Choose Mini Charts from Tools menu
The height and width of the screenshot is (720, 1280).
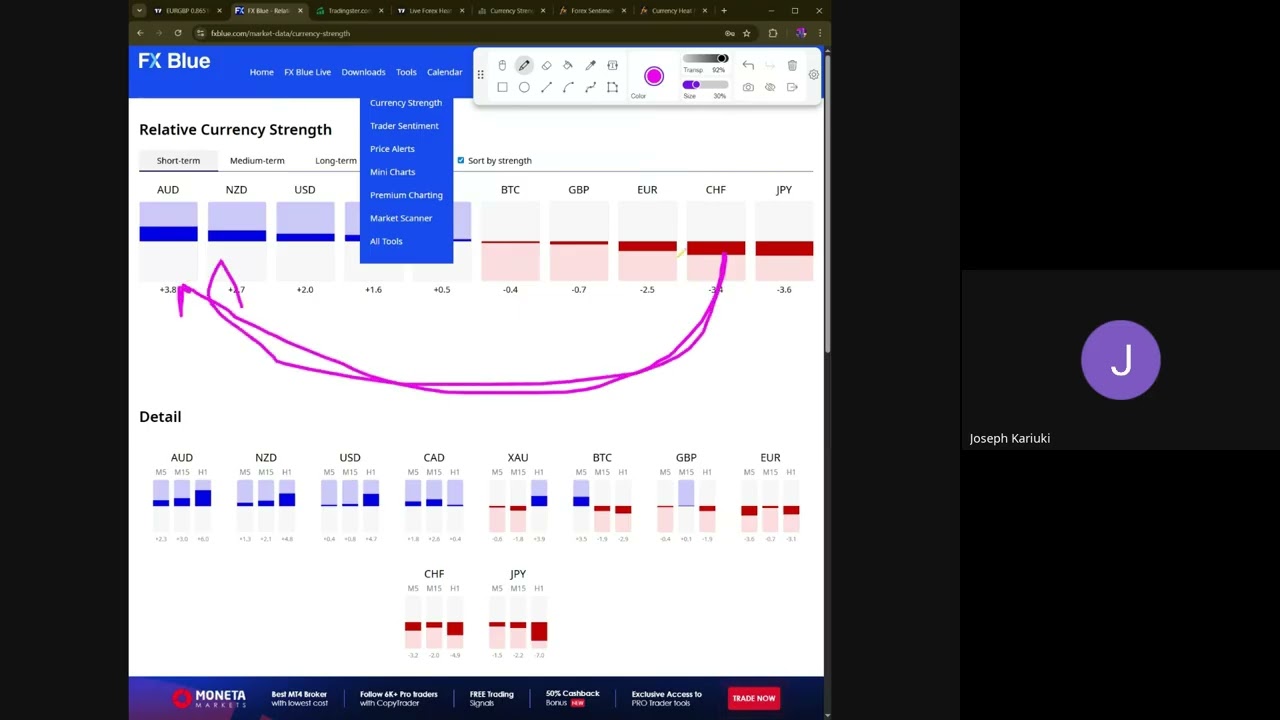point(392,172)
